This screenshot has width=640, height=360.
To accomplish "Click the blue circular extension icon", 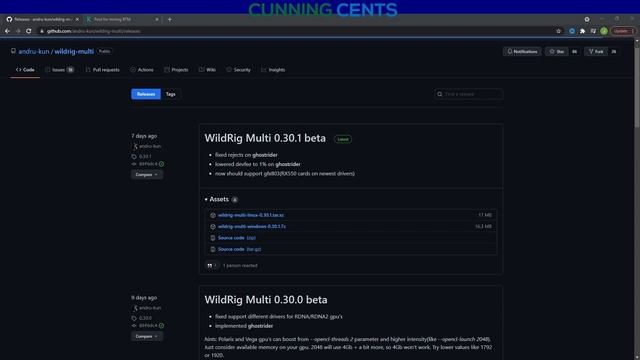I will [572, 31].
